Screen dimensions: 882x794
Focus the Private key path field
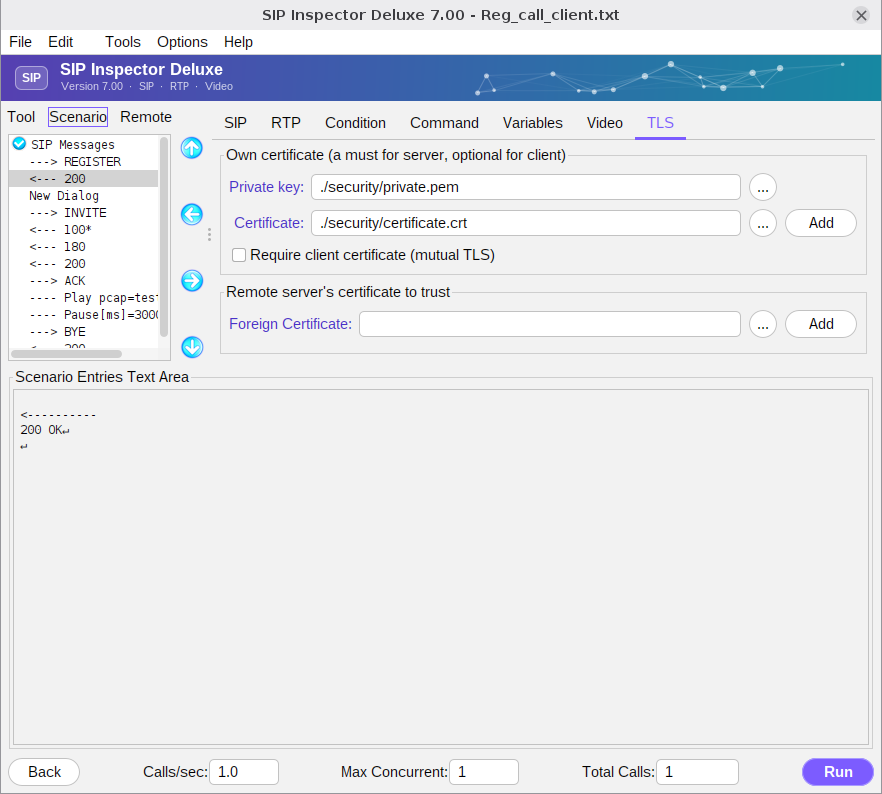coord(525,187)
